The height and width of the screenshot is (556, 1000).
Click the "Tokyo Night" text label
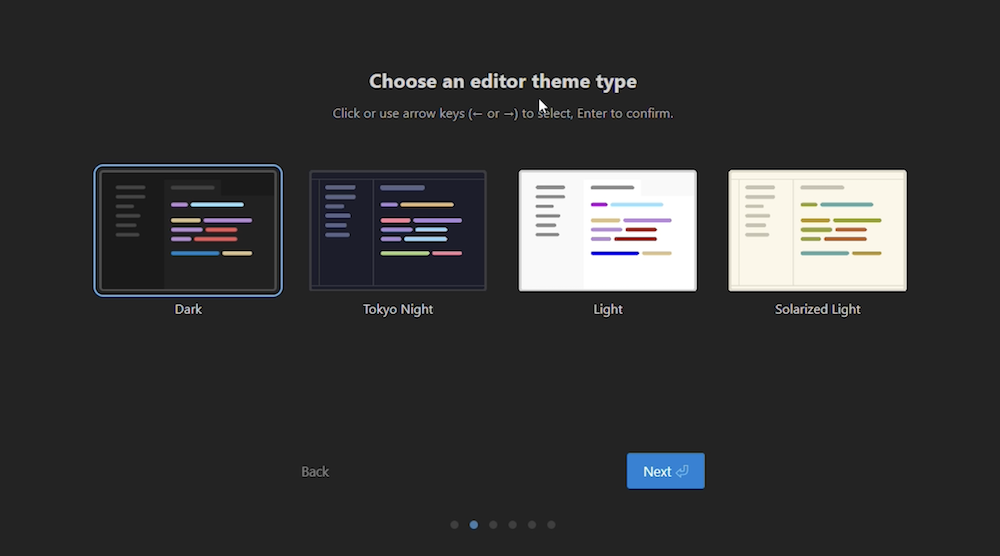[x=398, y=310]
